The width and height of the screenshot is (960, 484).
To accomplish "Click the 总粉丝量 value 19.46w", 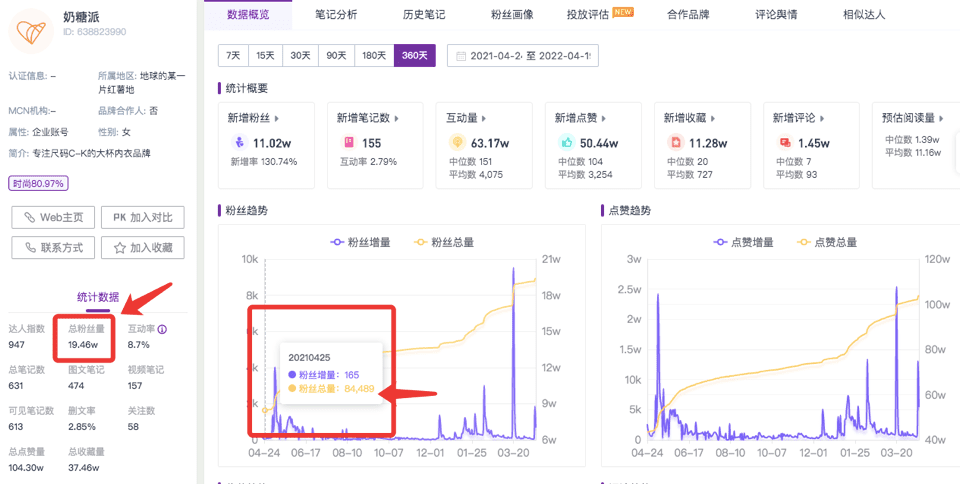I will (83, 344).
